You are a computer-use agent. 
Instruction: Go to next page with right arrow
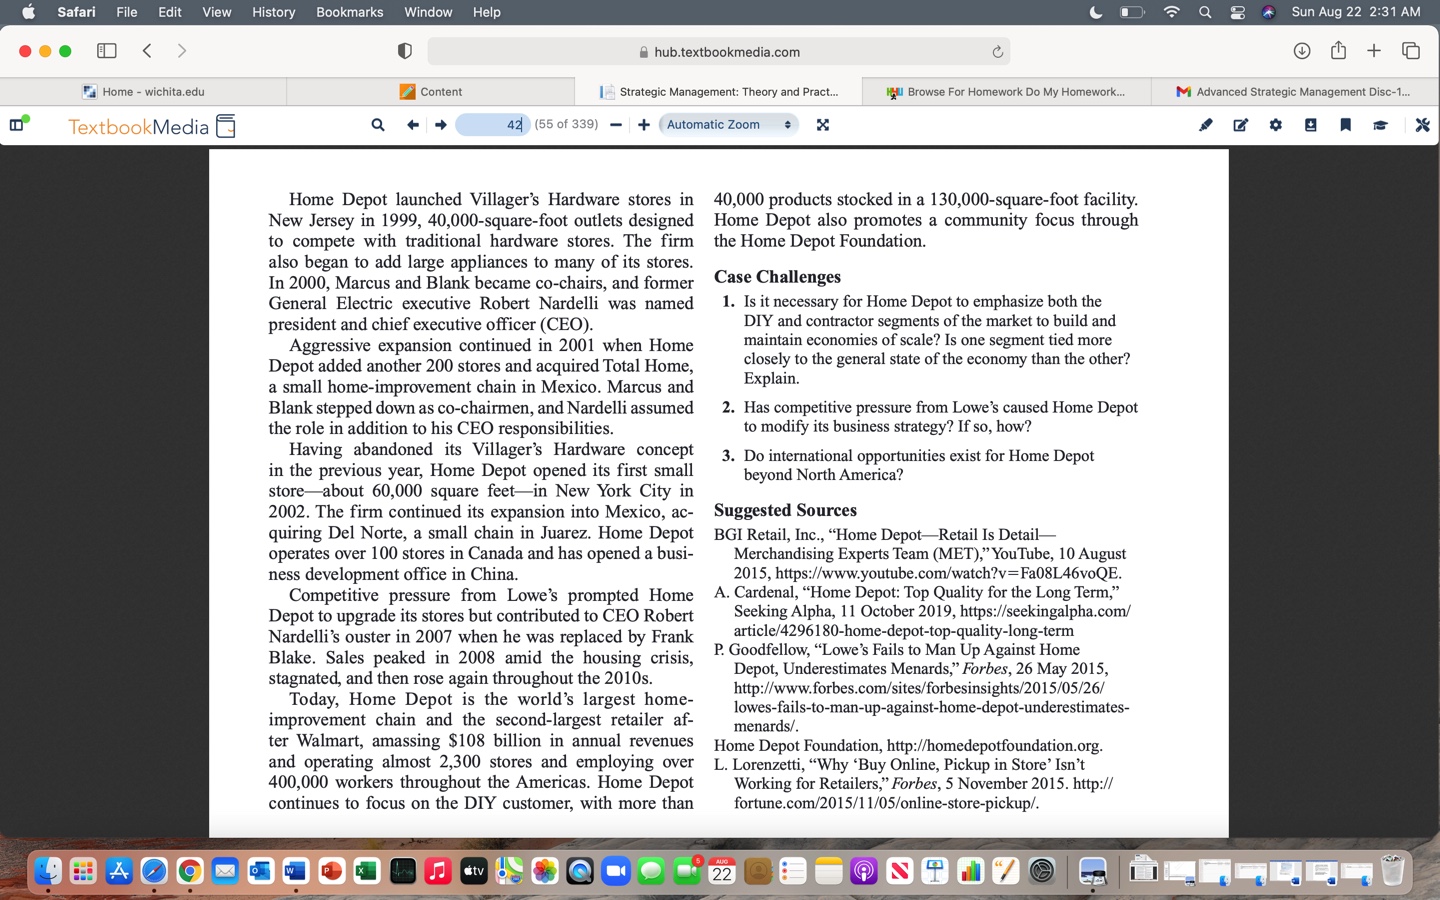[x=440, y=125]
